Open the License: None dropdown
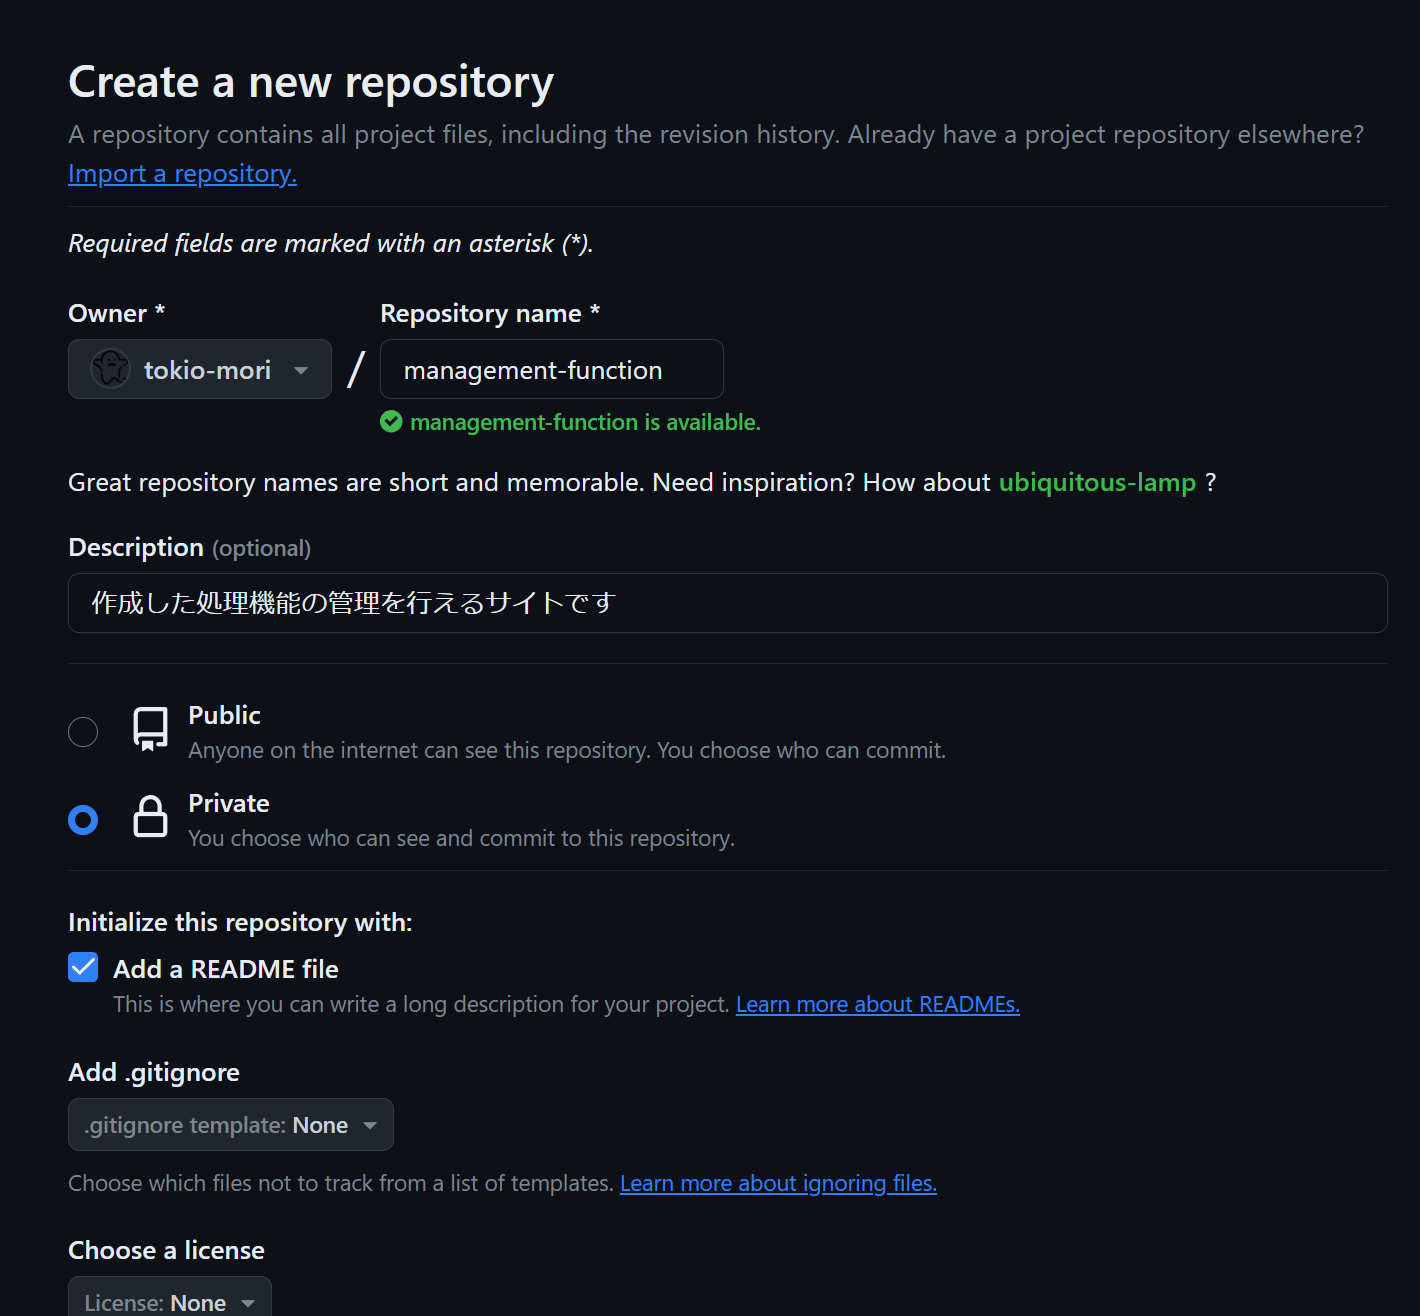The width and height of the screenshot is (1420, 1316). click(x=168, y=1302)
